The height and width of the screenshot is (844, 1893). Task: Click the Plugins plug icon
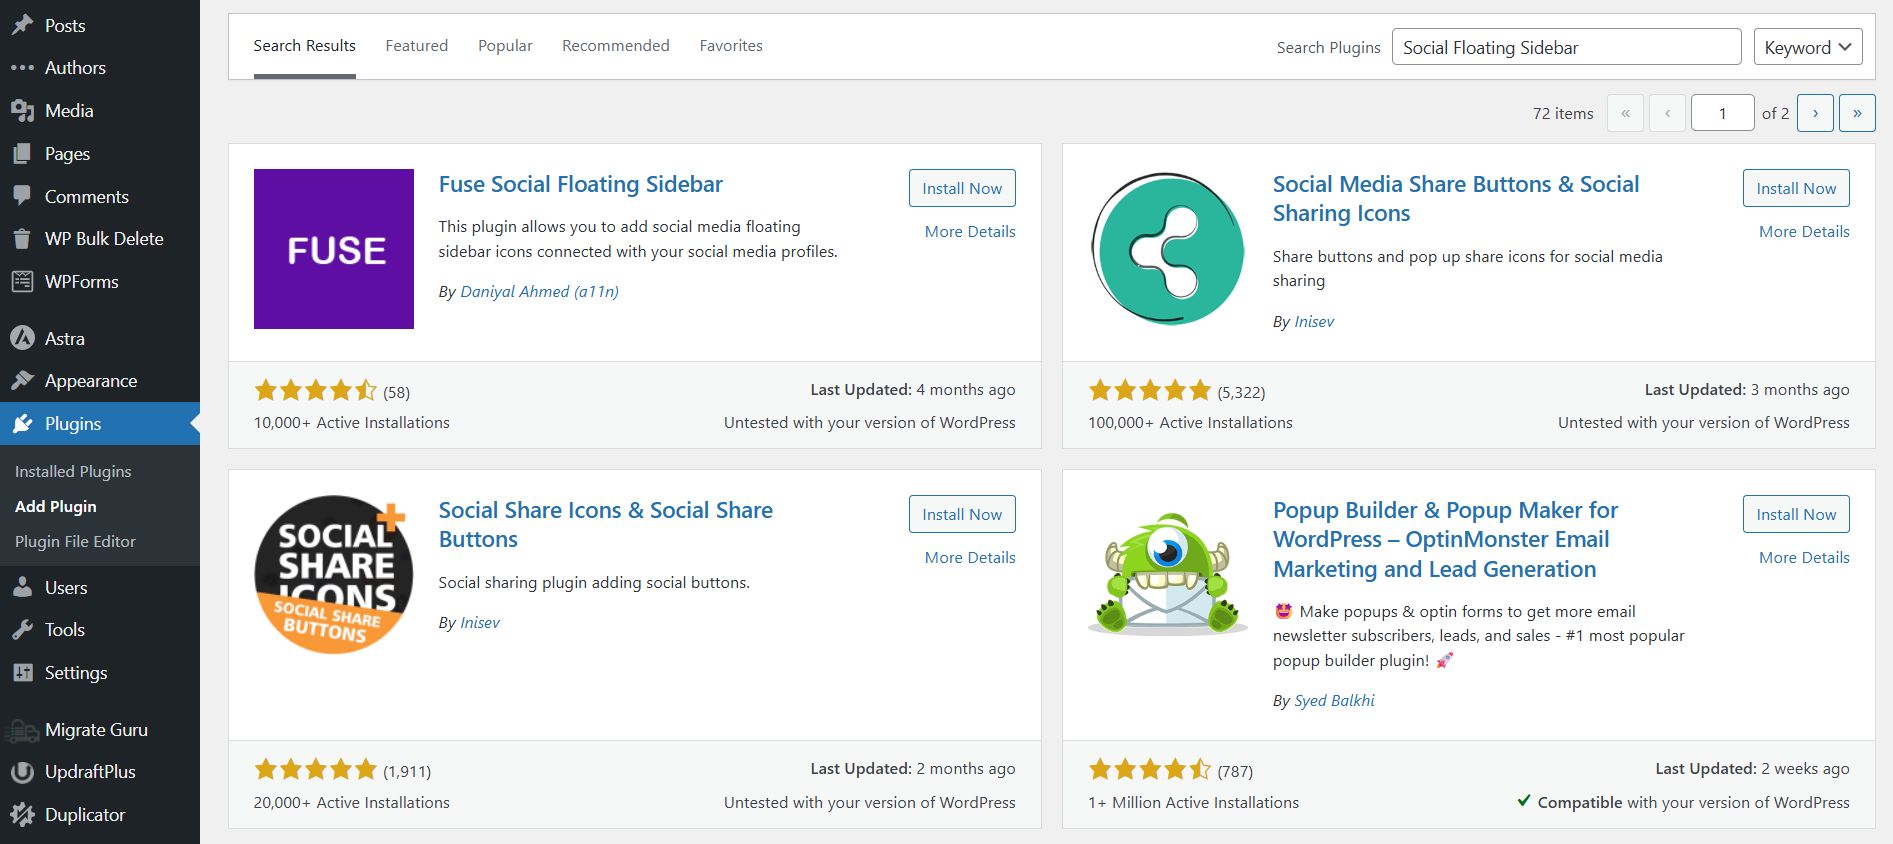point(22,424)
